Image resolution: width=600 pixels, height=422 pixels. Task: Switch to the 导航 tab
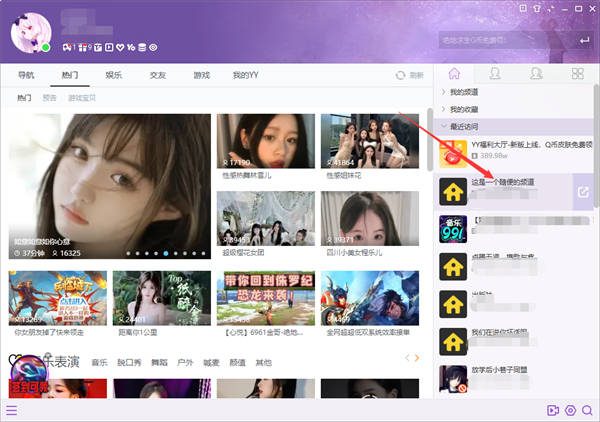click(26, 75)
